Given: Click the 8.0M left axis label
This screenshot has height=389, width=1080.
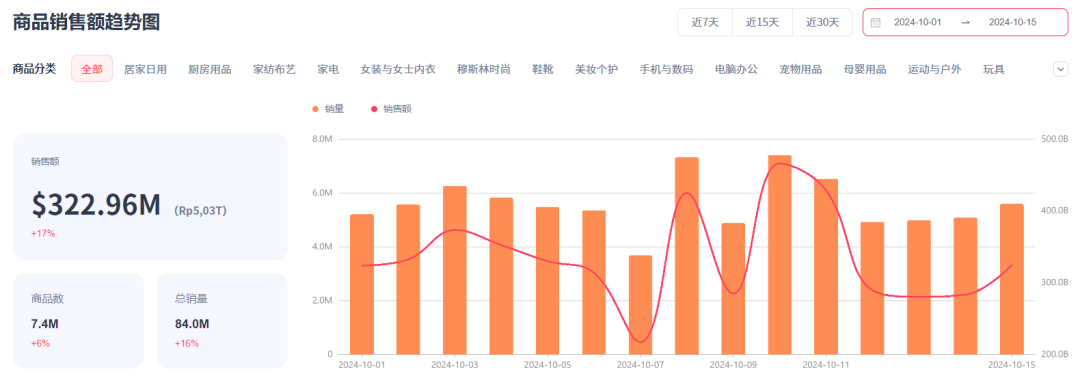Looking at the screenshot, I should coord(322,139).
